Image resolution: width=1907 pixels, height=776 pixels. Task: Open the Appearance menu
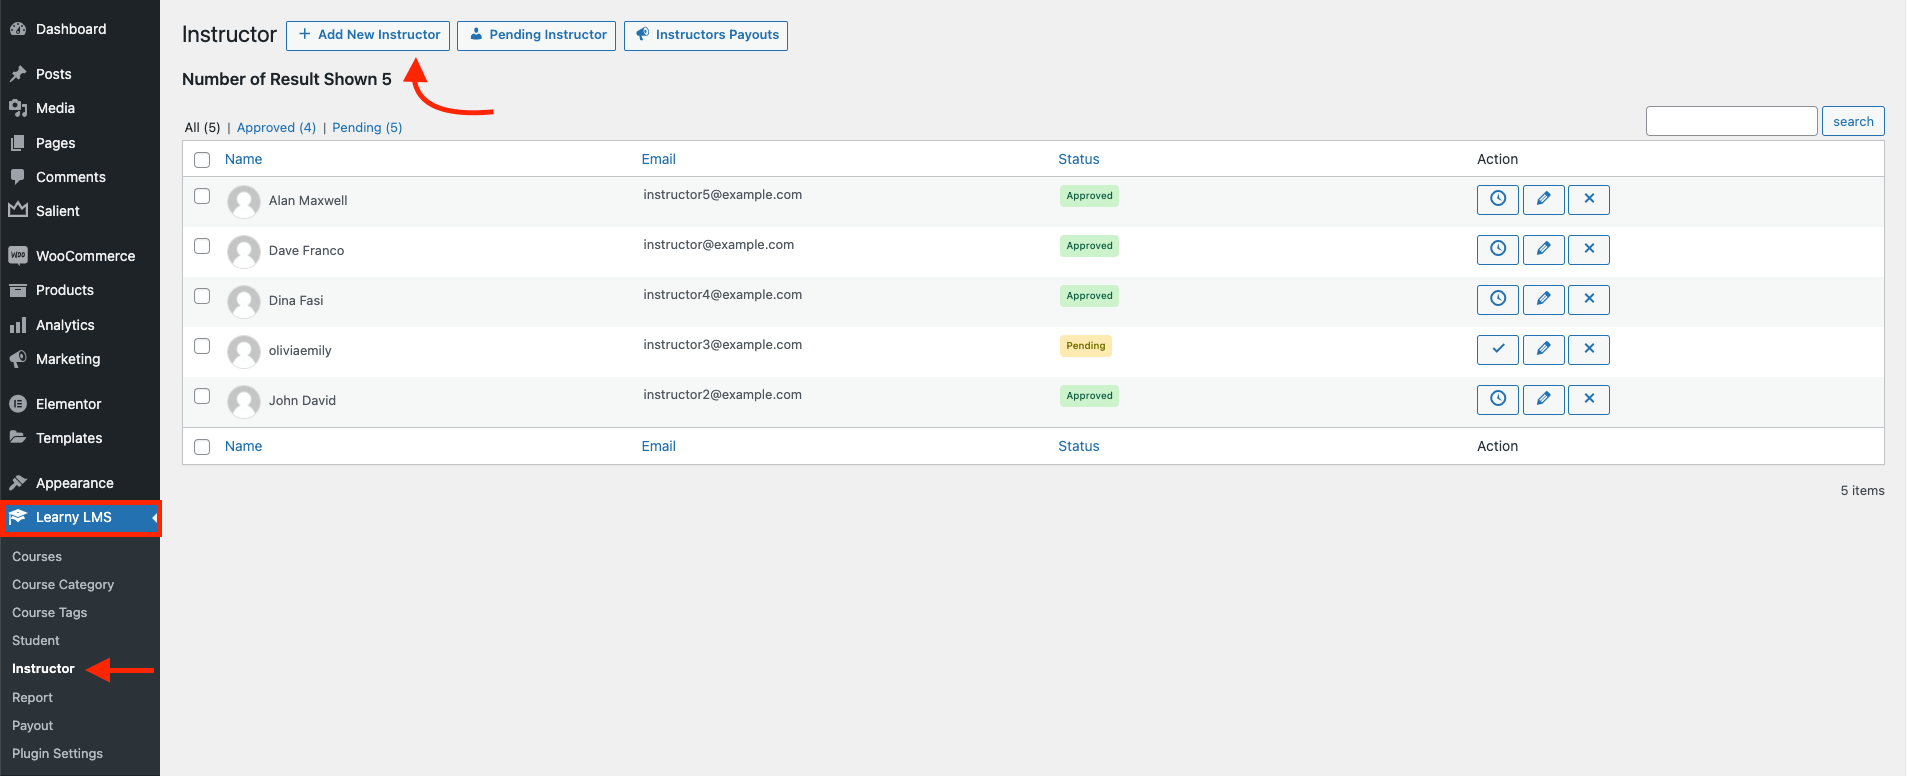[80, 483]
